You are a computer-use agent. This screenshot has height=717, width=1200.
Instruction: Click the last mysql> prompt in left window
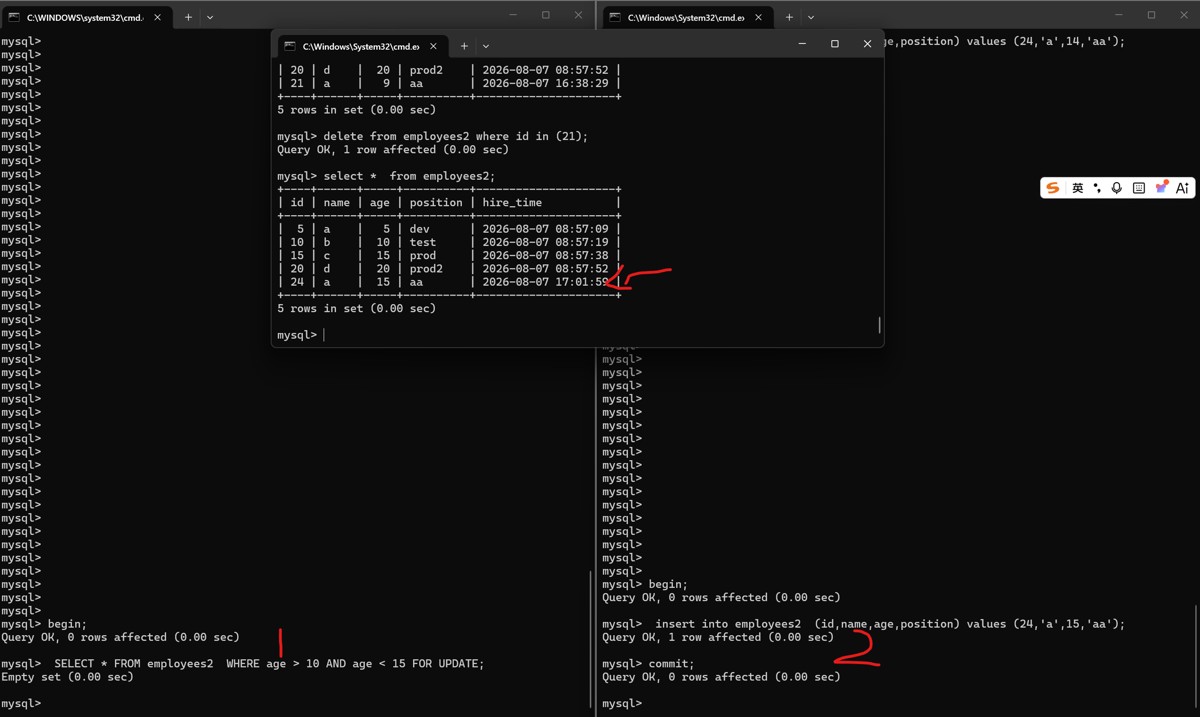pos(21,704)
